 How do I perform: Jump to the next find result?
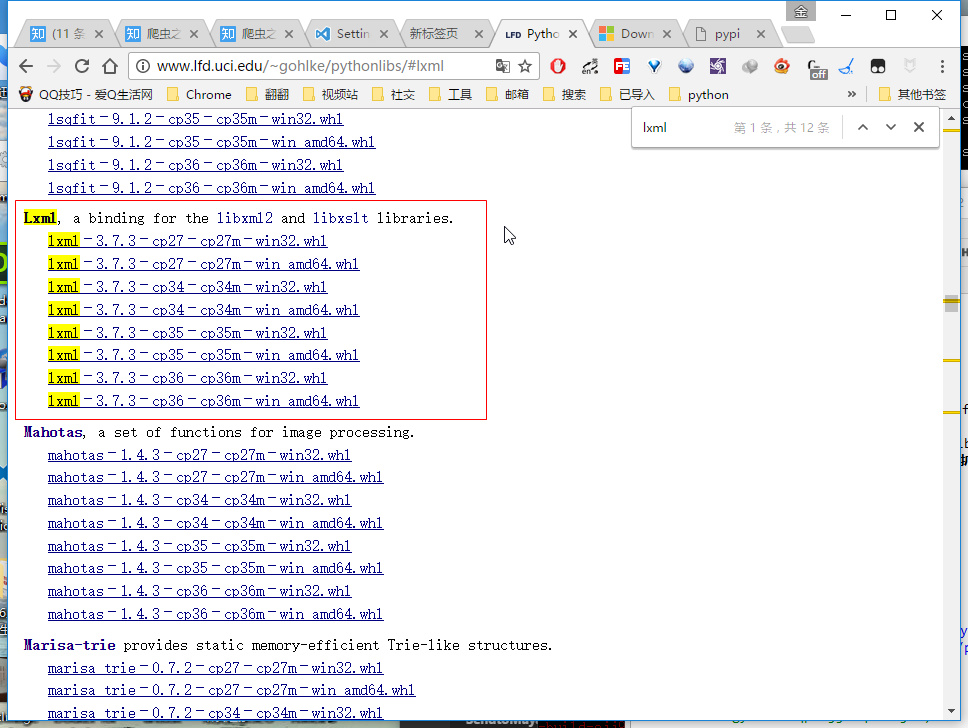coord(890,127)
